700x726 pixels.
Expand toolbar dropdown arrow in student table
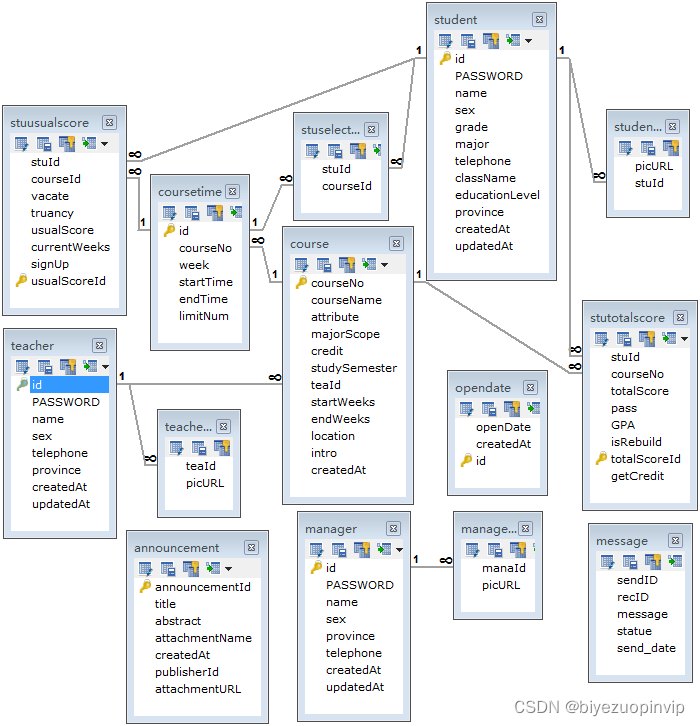(528, 41)
